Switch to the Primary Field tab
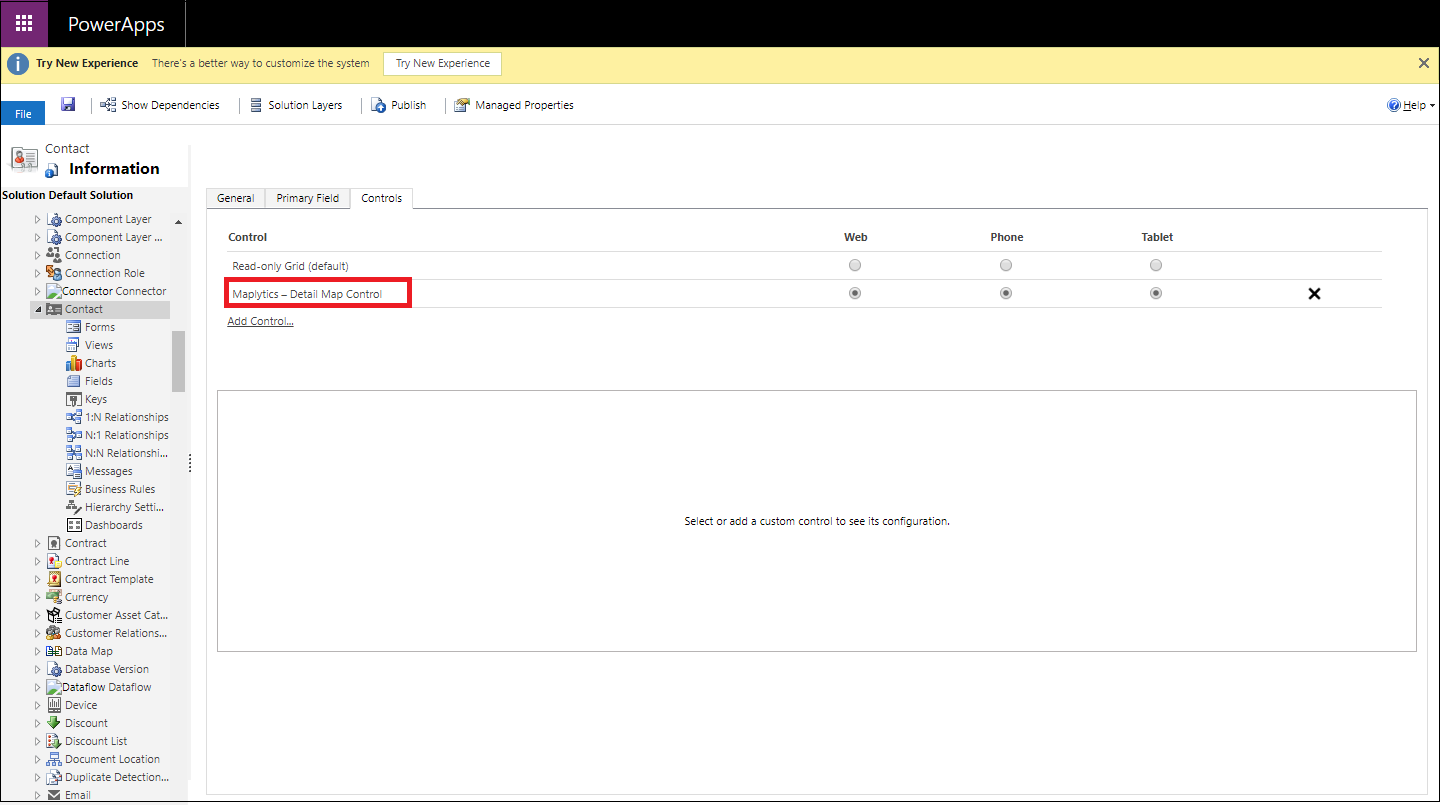The width and height of the screenshot is (1440, 805). pyautogui.click(x=308, y=198)
